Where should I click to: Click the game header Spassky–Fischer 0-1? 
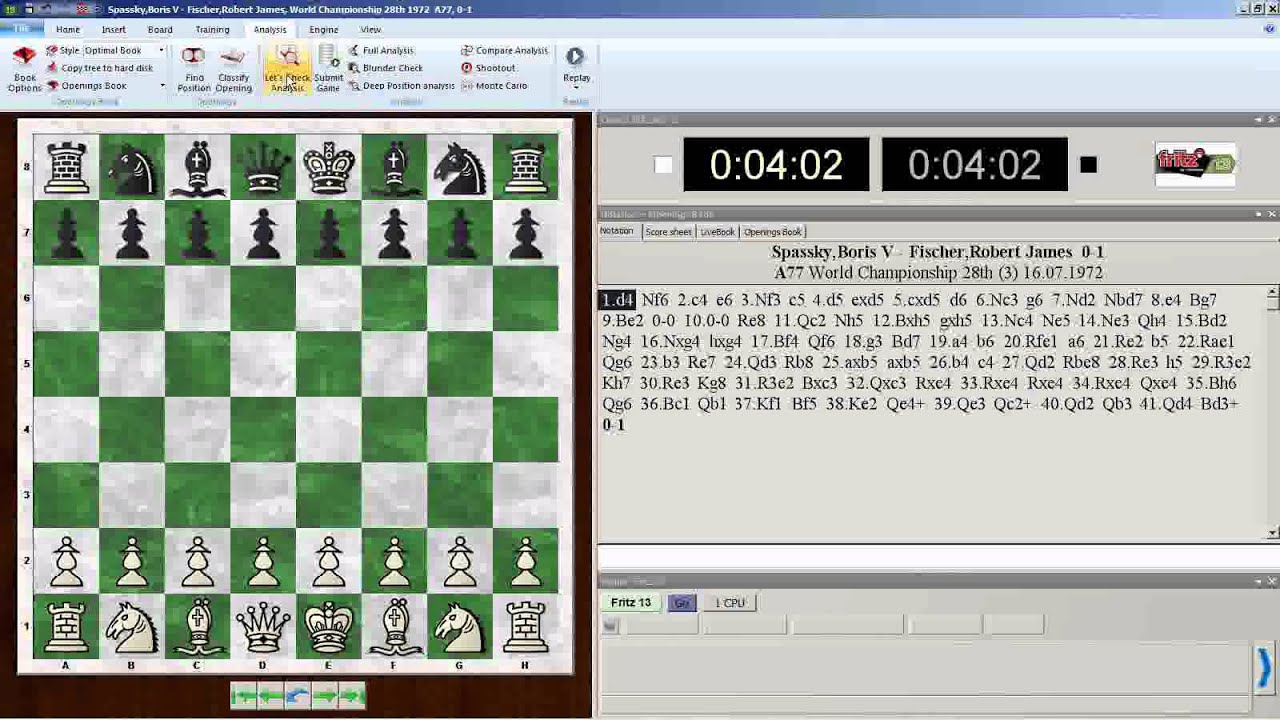[937, 252]
